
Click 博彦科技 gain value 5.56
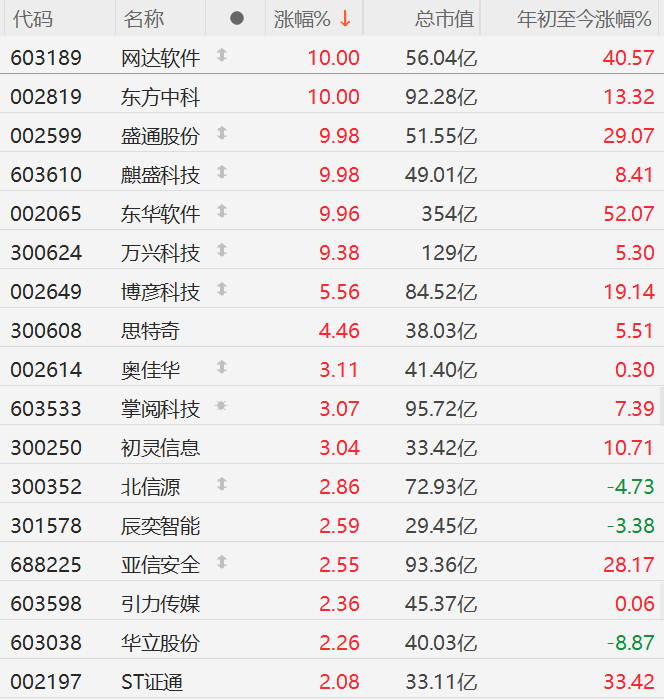pyautogui.click(x=339, y=292)
